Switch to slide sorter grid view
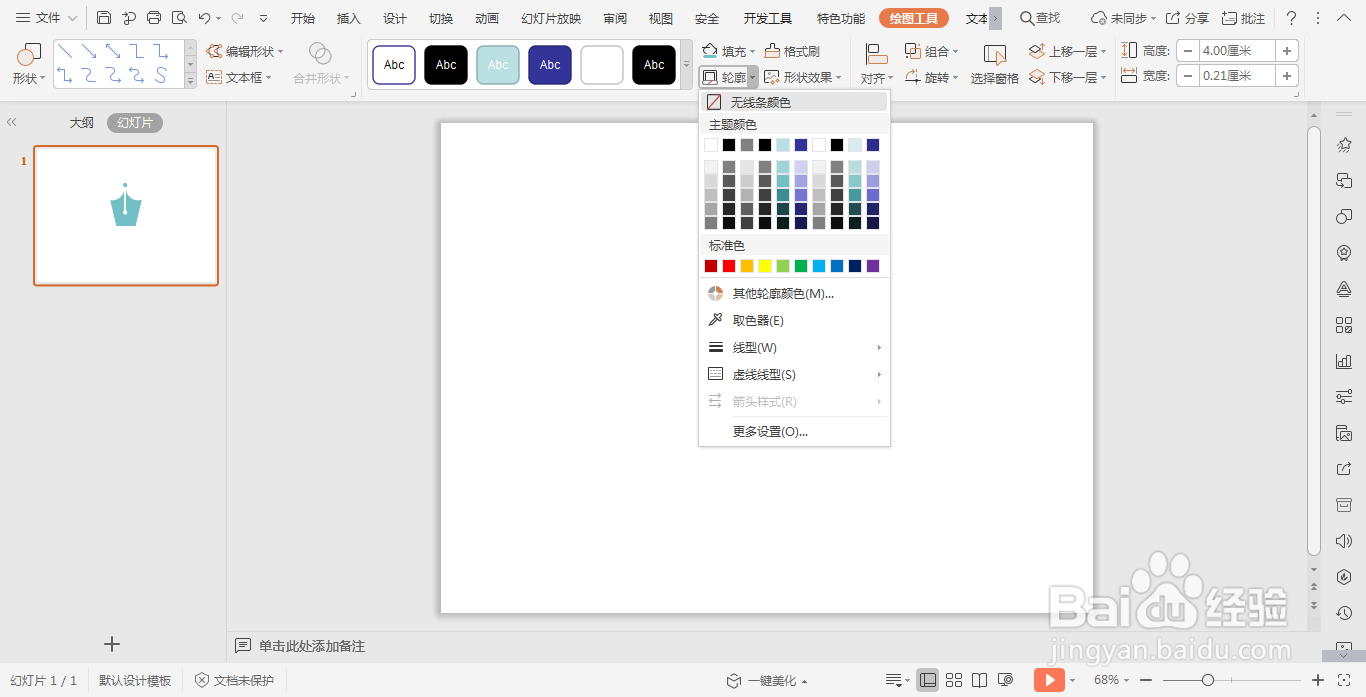Viewport: 1366px width, 697px height. tap(954, 680)
